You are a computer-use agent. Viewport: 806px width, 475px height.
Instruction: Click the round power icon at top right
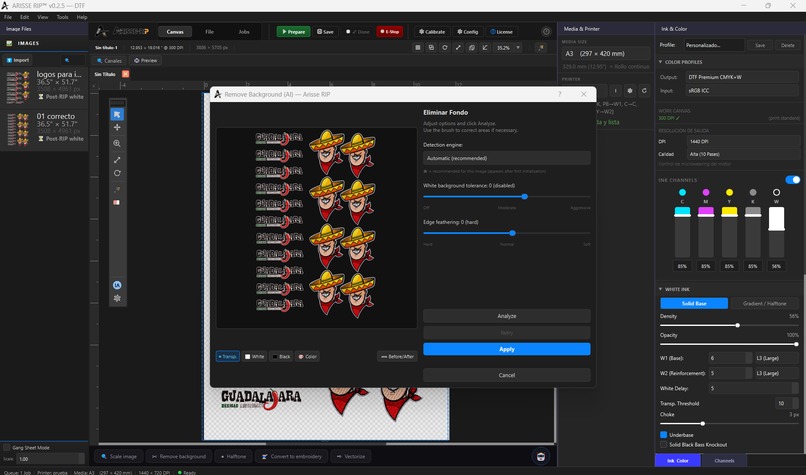546,31
